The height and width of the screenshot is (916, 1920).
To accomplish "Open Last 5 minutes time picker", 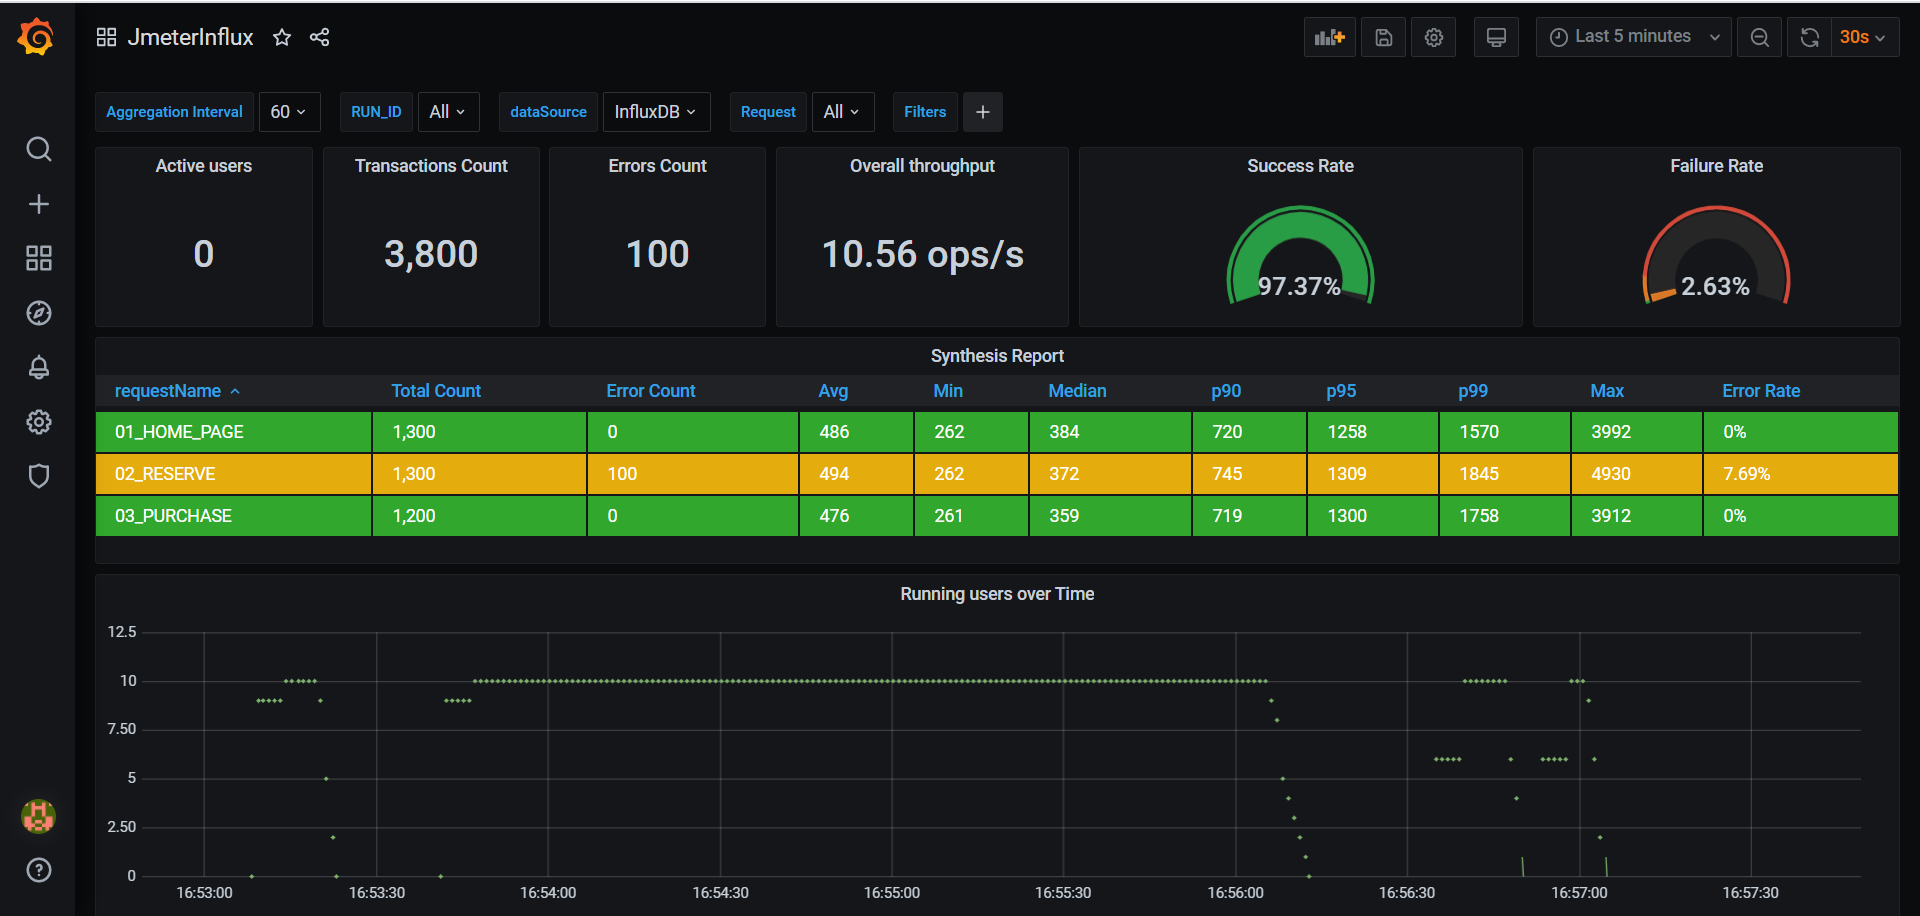I will [x=1633, y=37].
